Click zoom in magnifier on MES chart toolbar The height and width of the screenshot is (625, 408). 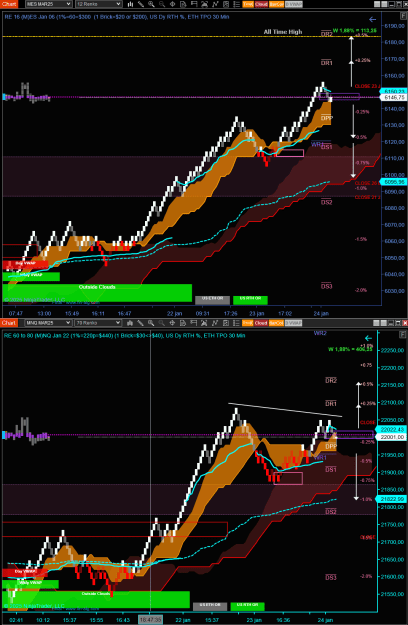coord(151,4)
